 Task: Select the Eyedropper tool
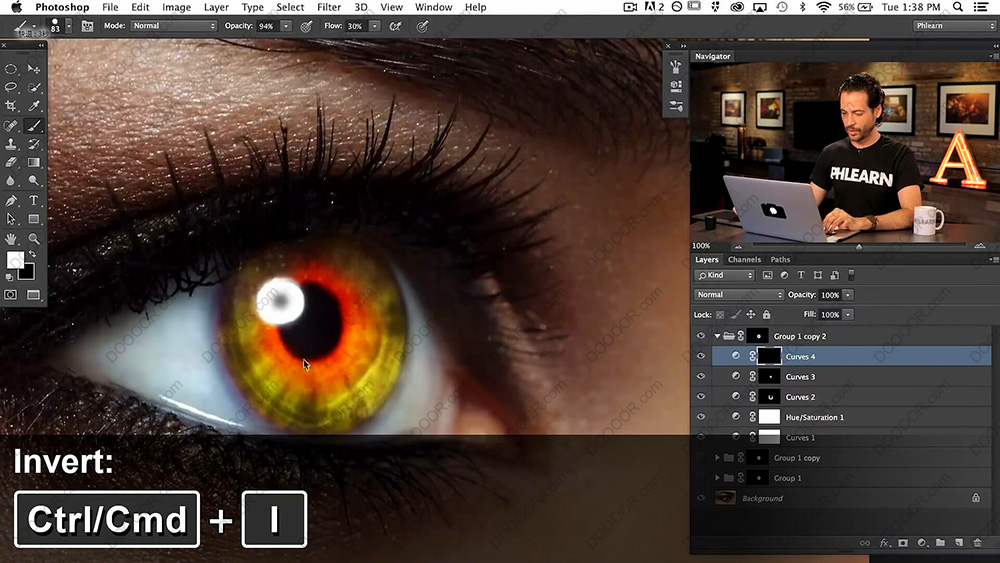click(34, 106)
